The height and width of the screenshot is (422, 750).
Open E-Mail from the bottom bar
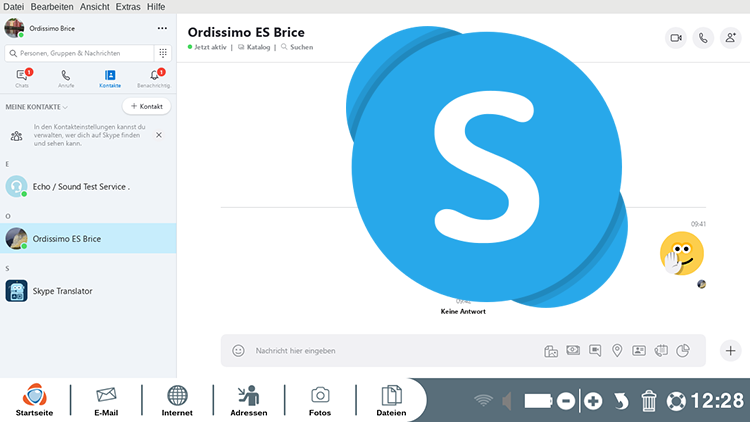tap(106, 400)
